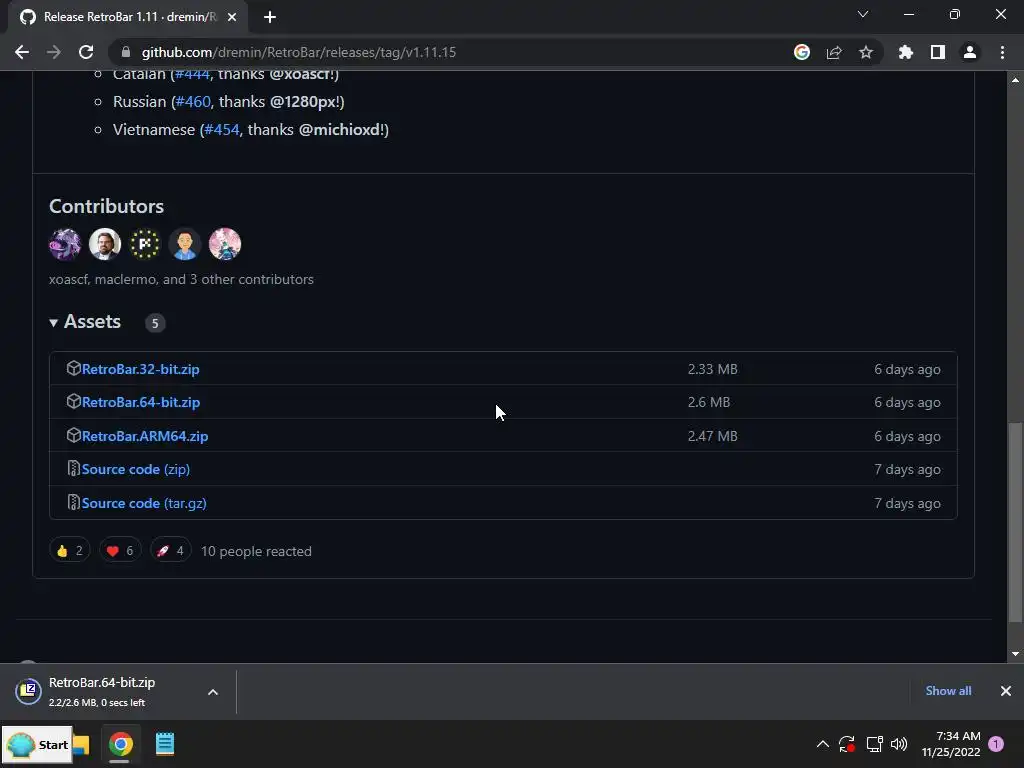Open the dotted circle P contributor avatar
This screenshot has width=1024, height=768.
coord(145,244)
